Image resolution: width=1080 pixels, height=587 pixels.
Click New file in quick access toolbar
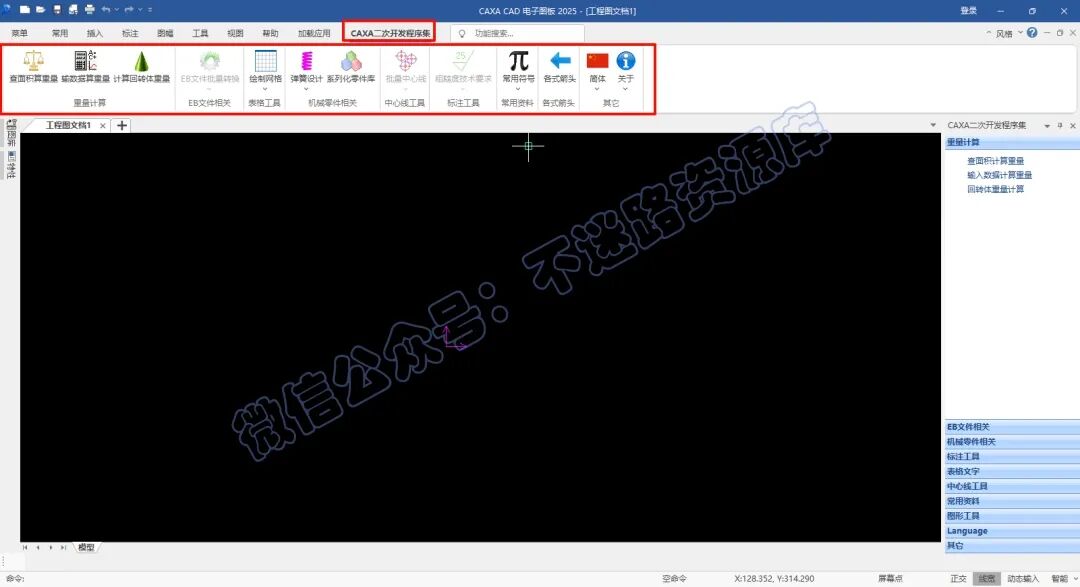[x=25, y=10]
